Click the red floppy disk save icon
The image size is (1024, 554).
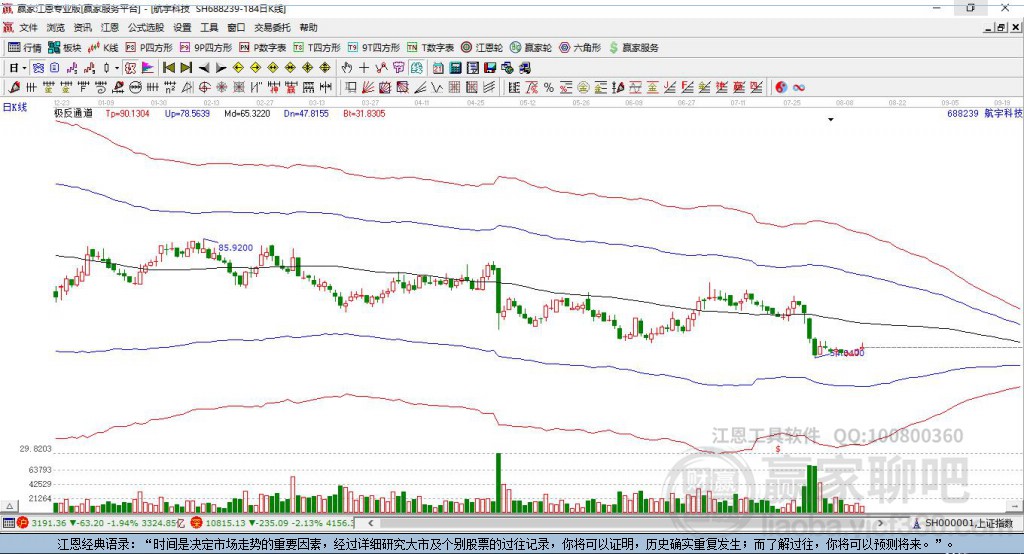(490, 67)
